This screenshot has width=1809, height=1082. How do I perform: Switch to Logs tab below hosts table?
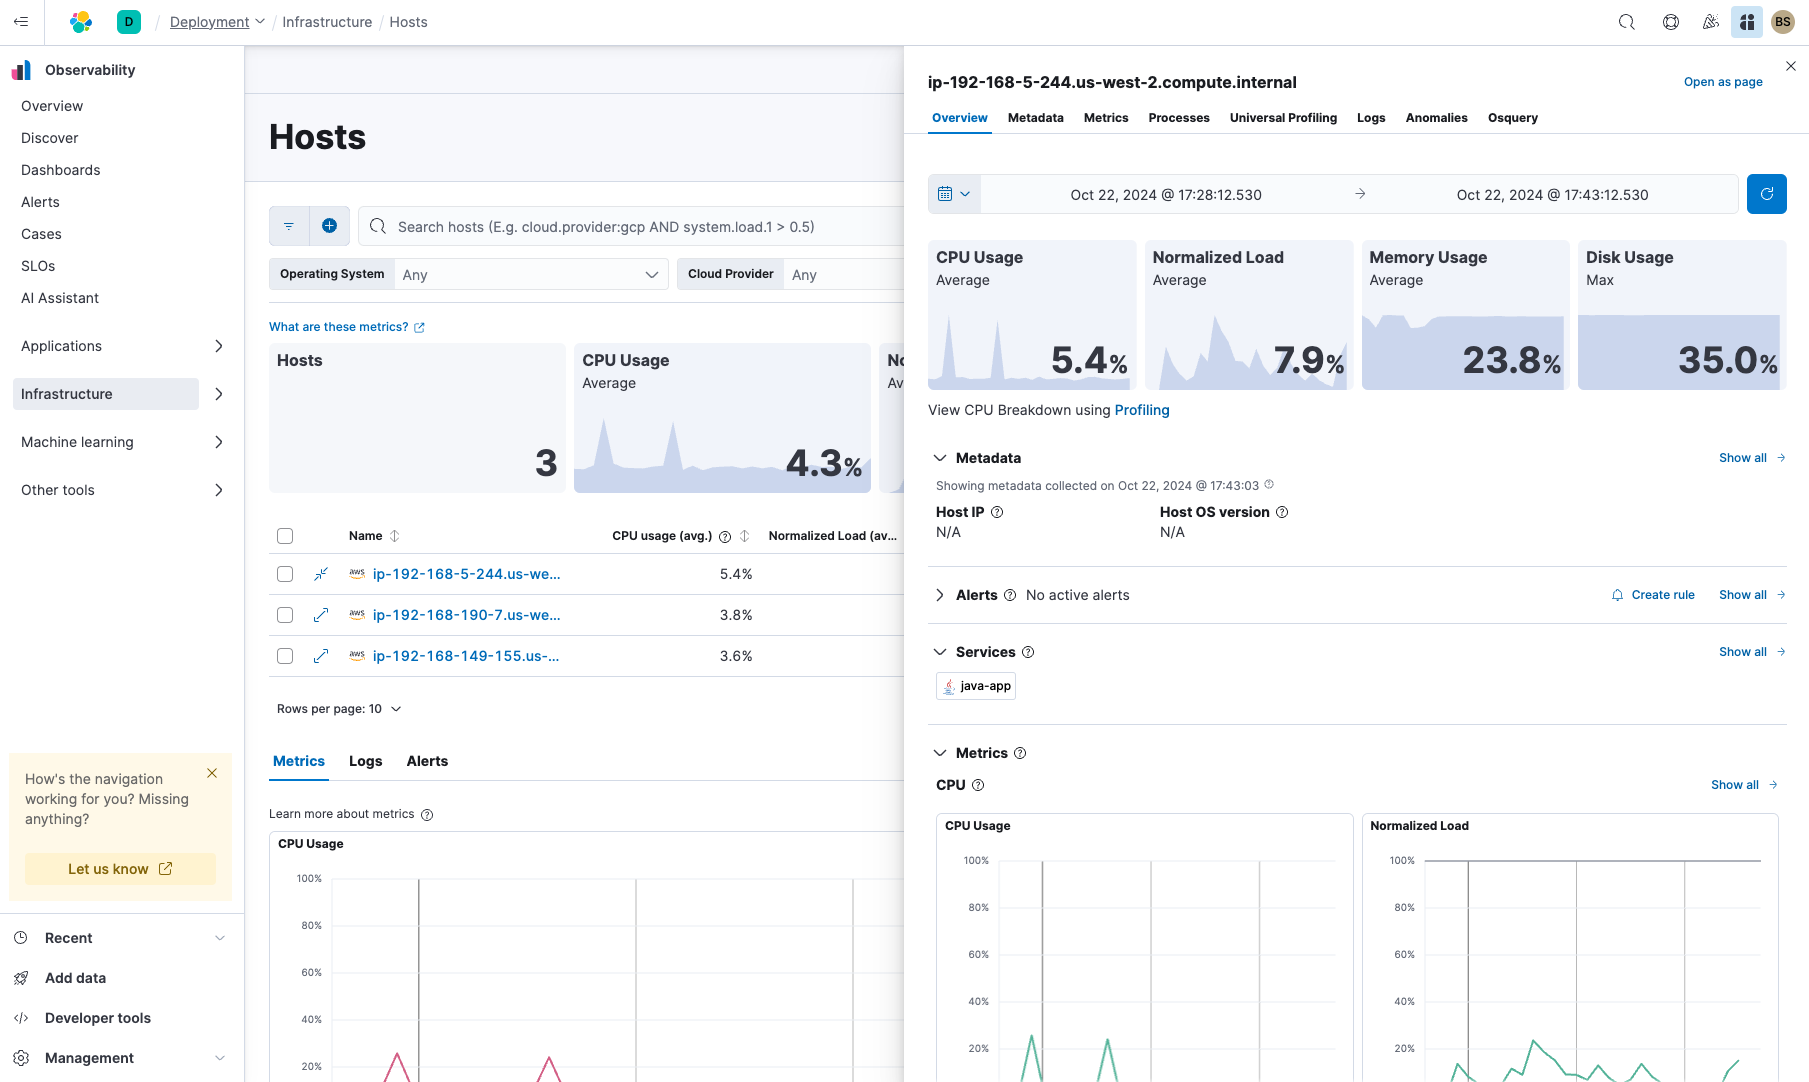pos(365,761)
